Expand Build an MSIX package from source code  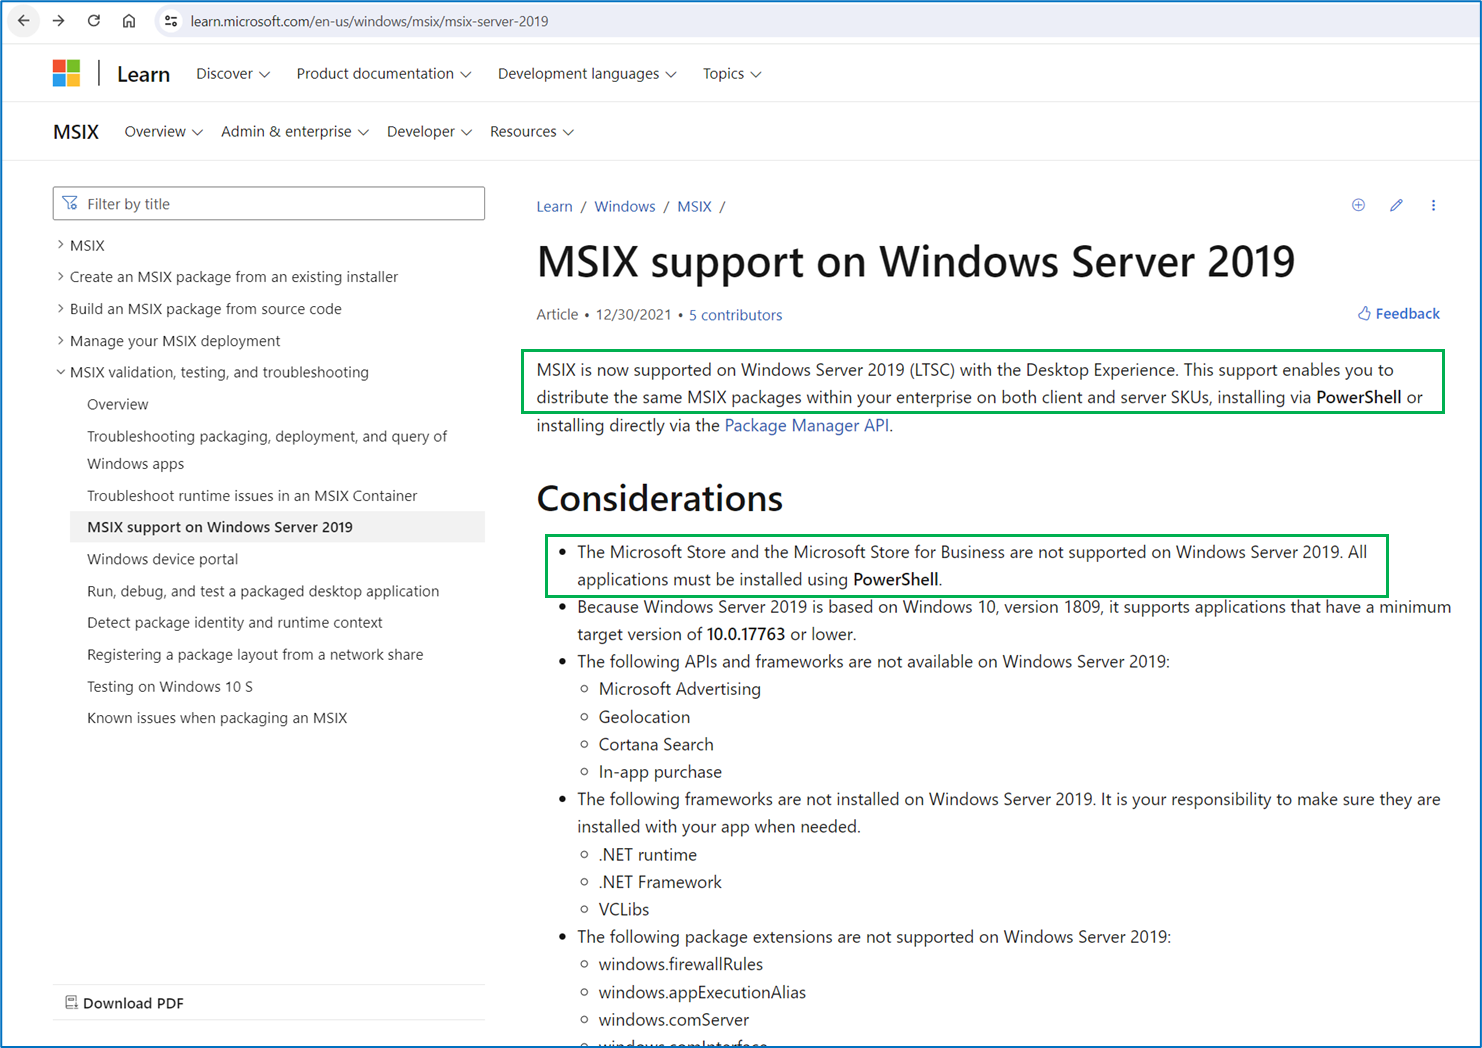[205, 309]
